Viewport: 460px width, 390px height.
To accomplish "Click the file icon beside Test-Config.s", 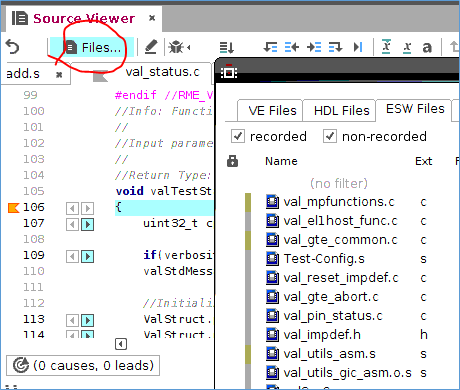I will pyautogui.click(x=272, y=259).
